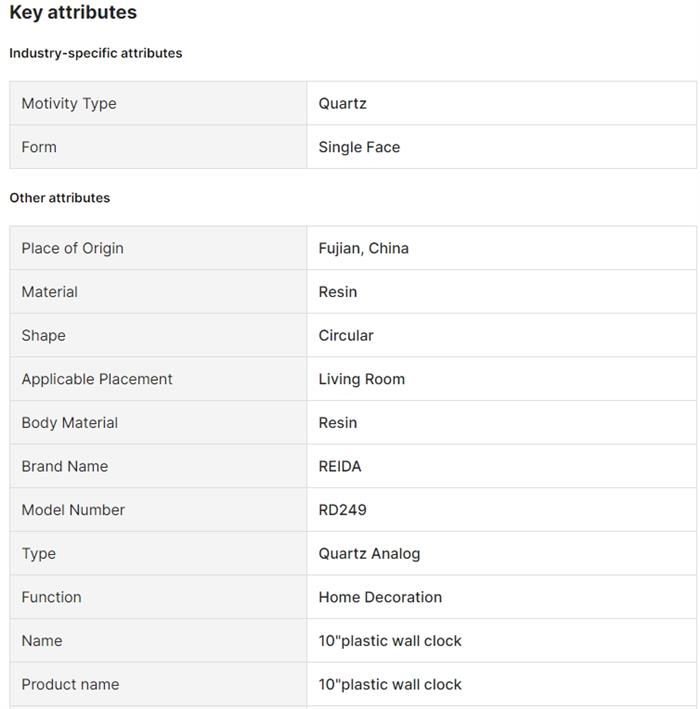This screenshot has height=709, width=700.
Task: Click the Product name row's wall clock value
Action: coord(390,685)
